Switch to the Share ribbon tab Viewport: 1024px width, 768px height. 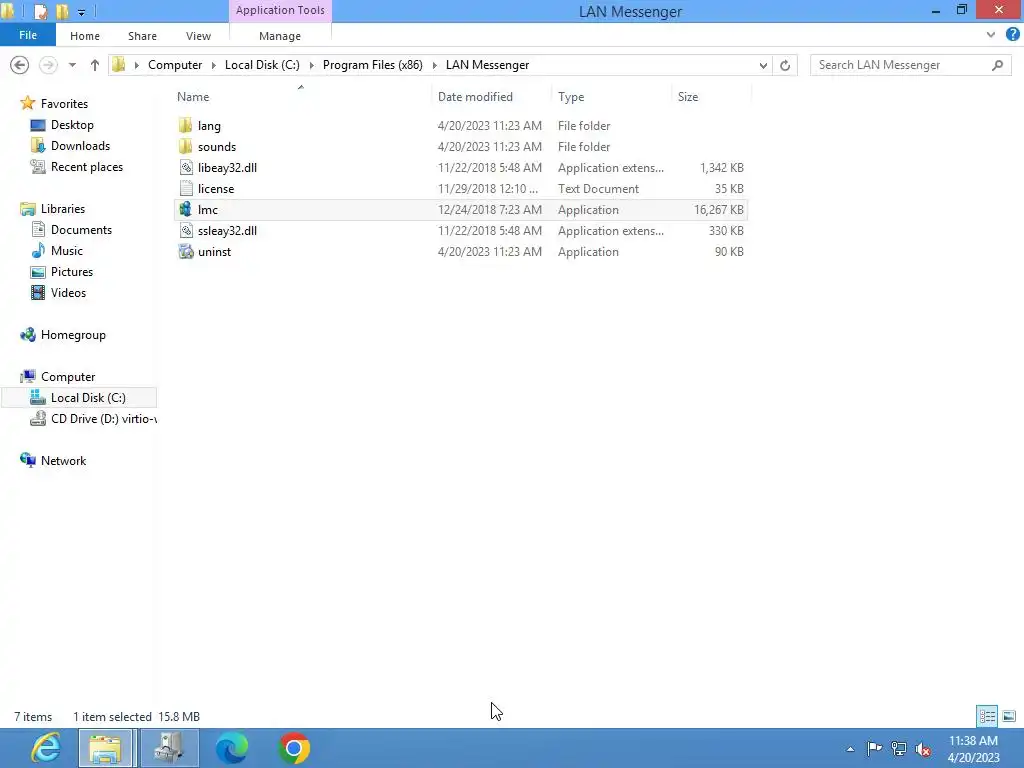tap(142, 36)
